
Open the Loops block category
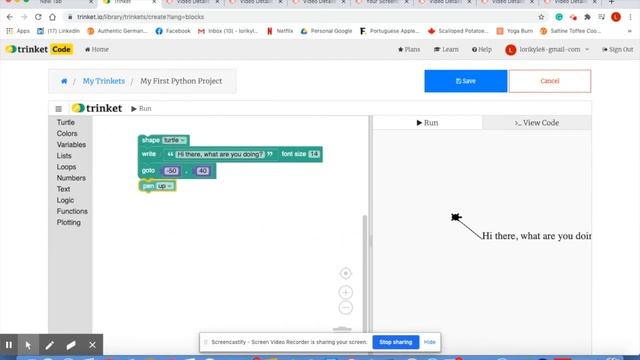66,167
